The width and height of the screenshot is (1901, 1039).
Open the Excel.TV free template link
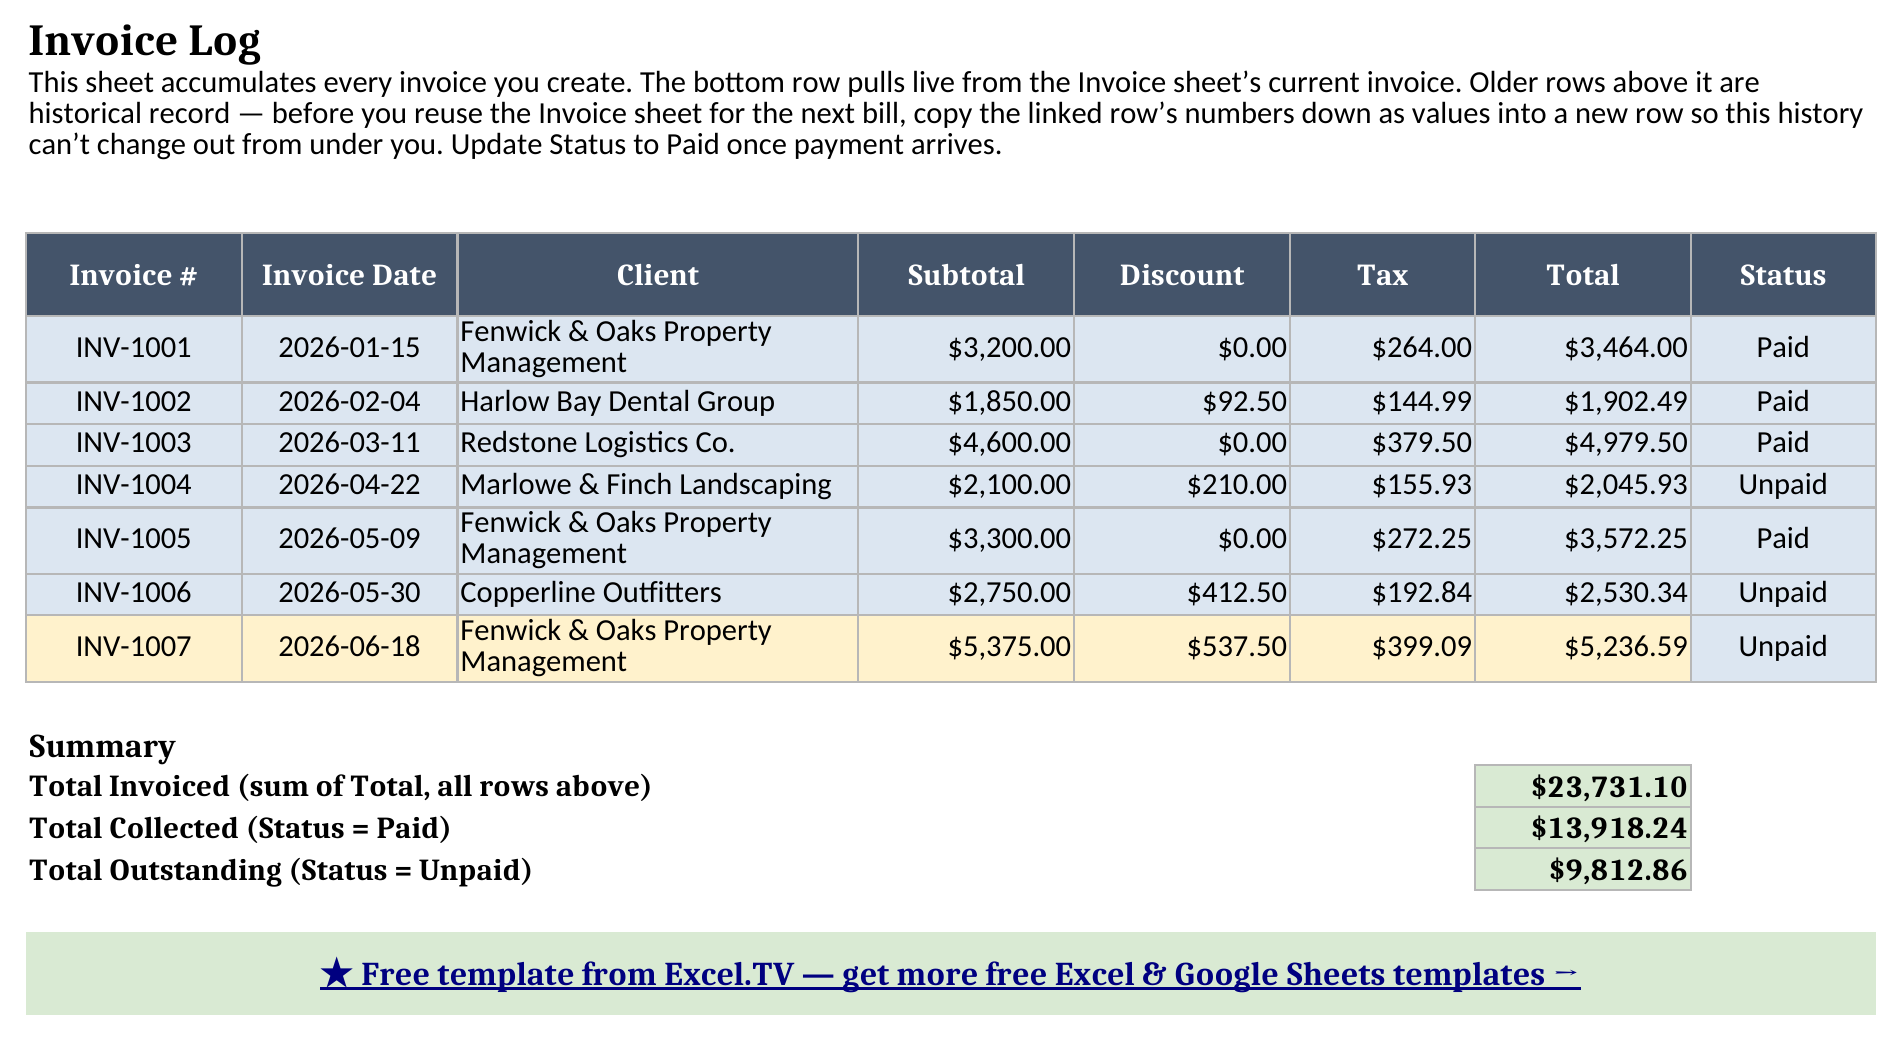click(x=950, y=974)
